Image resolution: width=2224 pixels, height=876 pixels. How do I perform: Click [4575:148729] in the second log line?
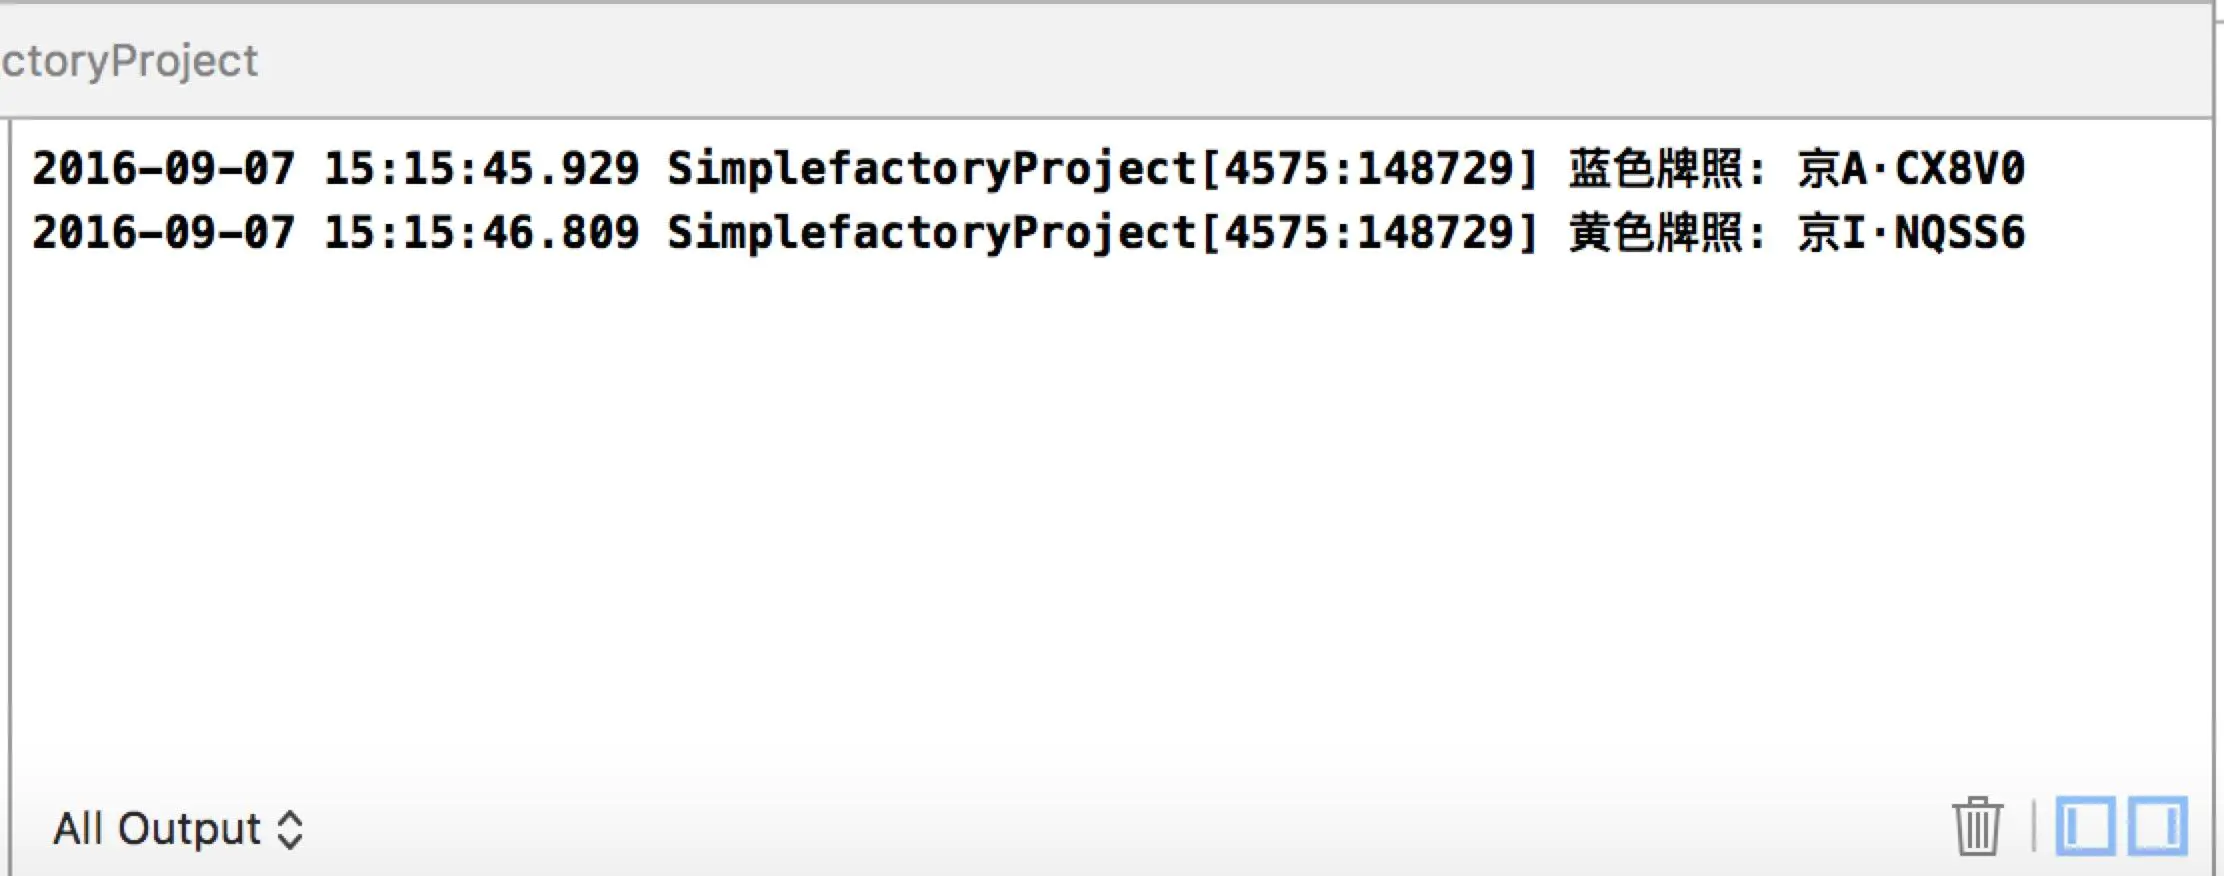(1368, 232)
